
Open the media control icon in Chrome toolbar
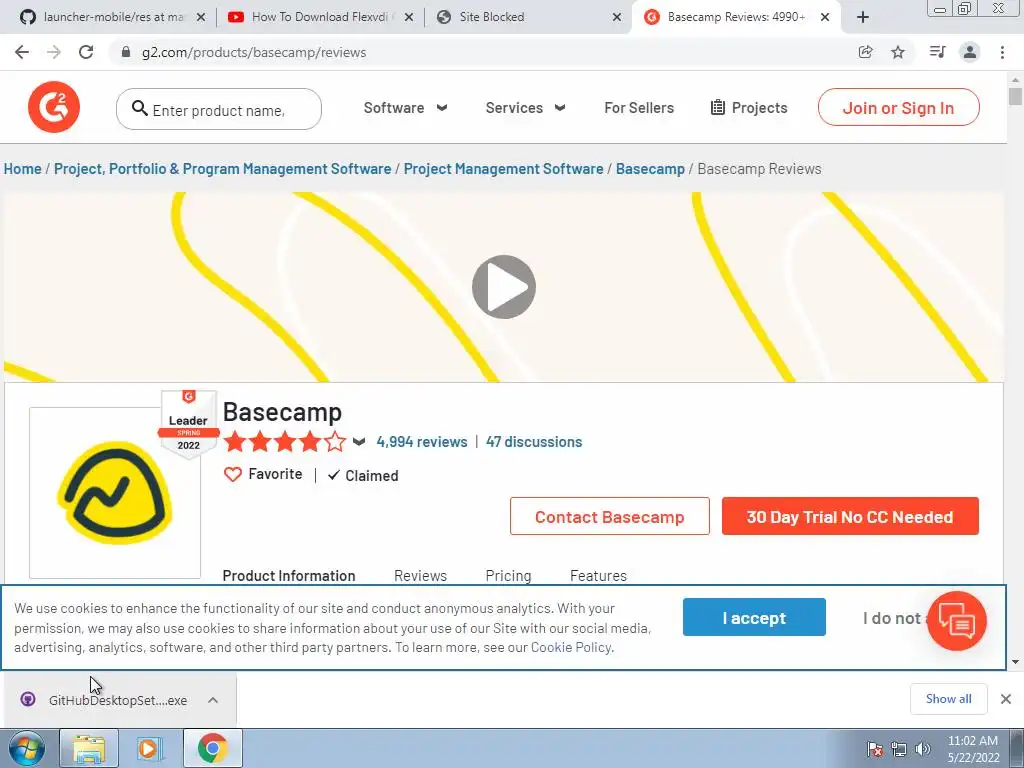[x=937, y=52]
